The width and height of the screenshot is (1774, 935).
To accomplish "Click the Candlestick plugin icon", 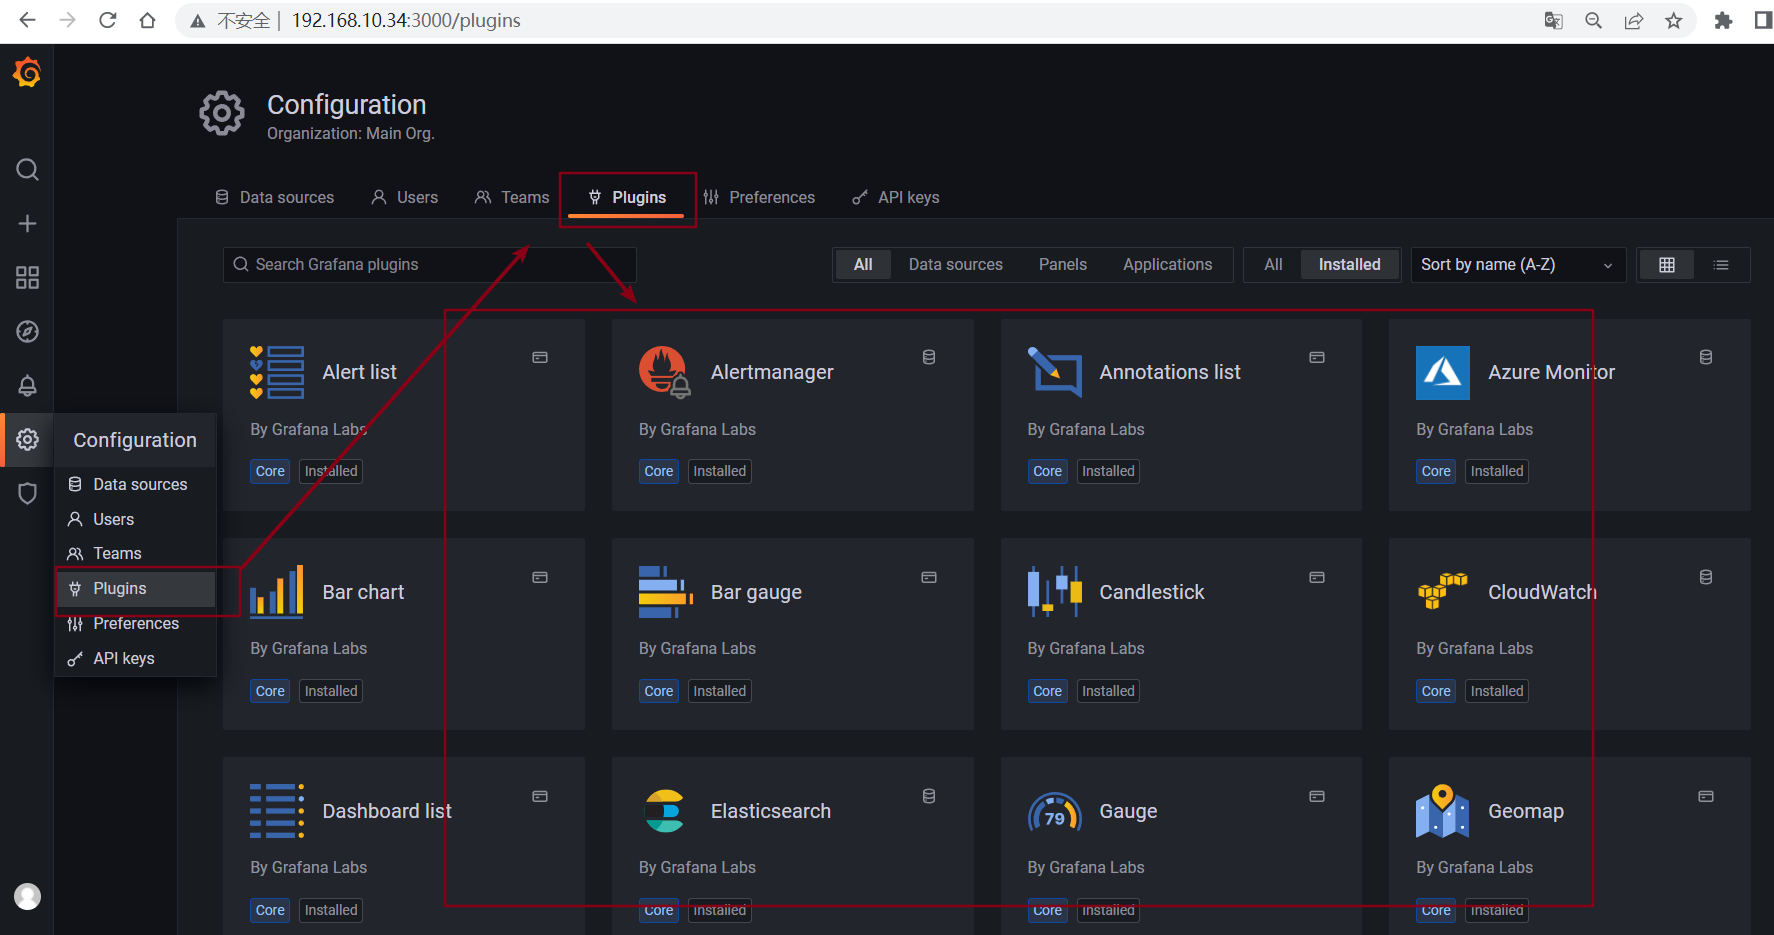I will (1054, 592).
